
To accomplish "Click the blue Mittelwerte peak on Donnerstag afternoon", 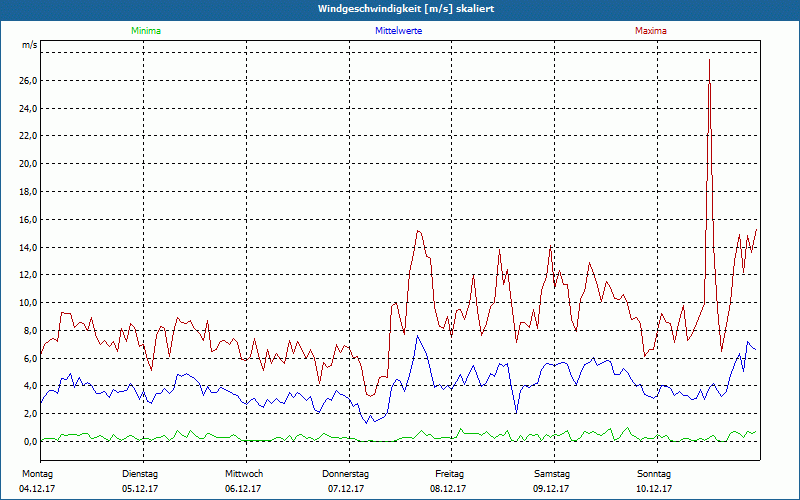I will (x=418, y=336).
